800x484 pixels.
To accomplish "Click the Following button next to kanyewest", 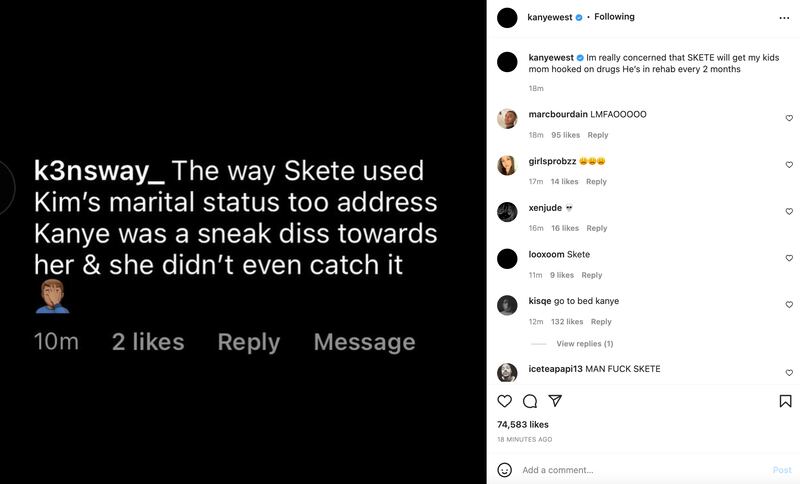I will [615, 17].
